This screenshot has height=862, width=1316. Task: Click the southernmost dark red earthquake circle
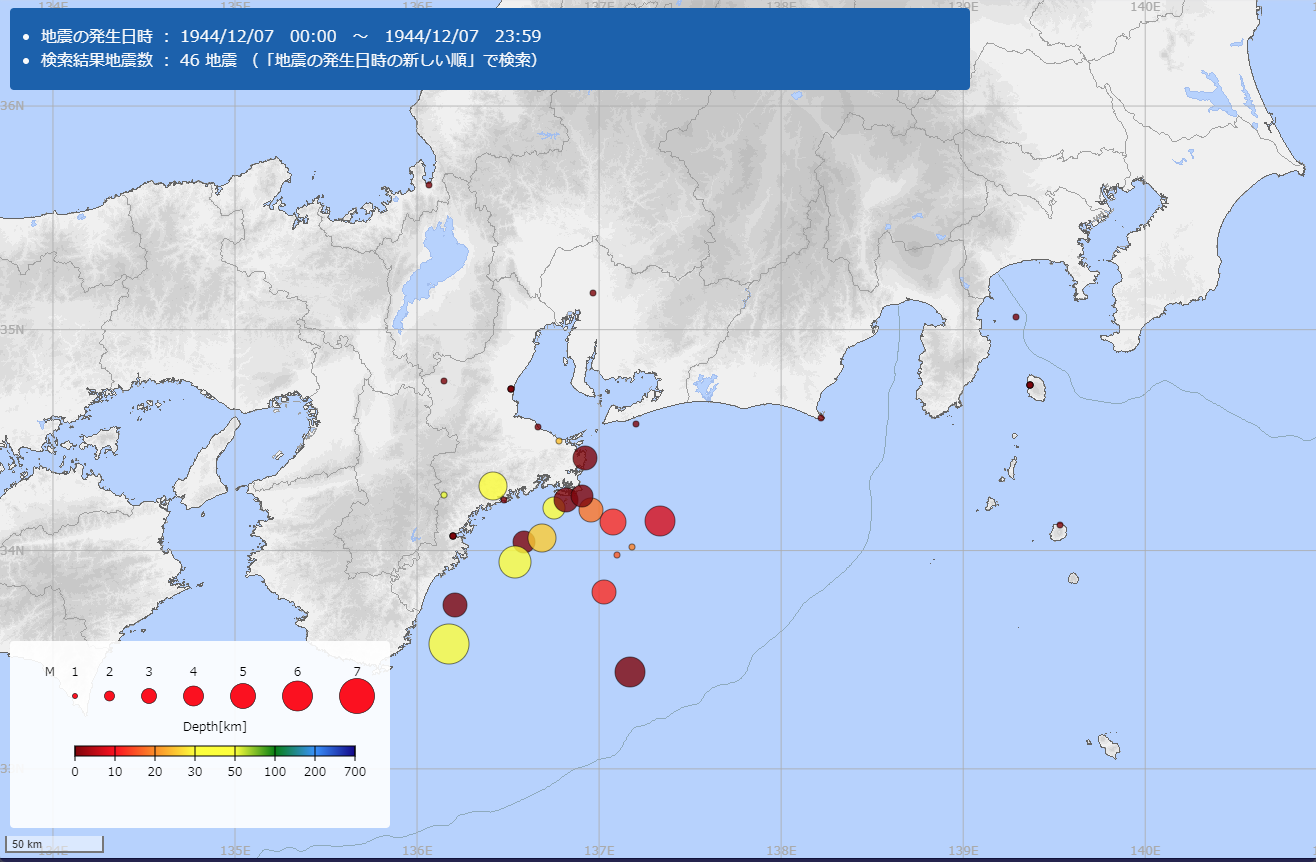[629, 671]
